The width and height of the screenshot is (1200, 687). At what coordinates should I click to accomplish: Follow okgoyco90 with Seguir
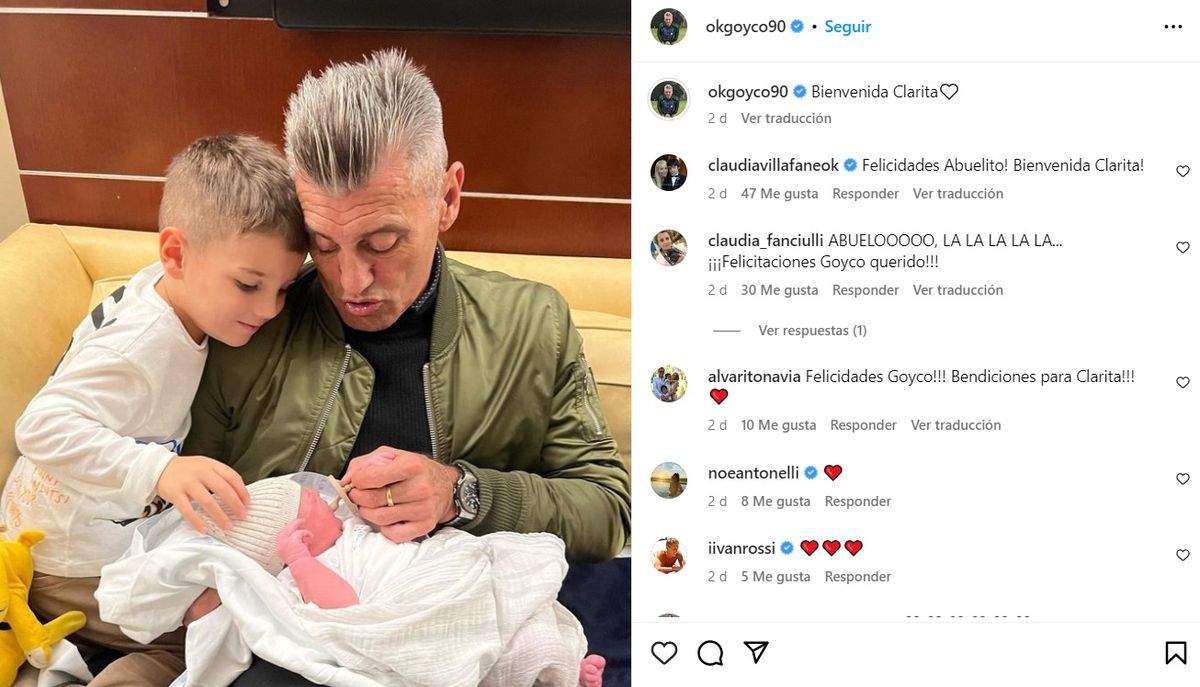[847, 27]
